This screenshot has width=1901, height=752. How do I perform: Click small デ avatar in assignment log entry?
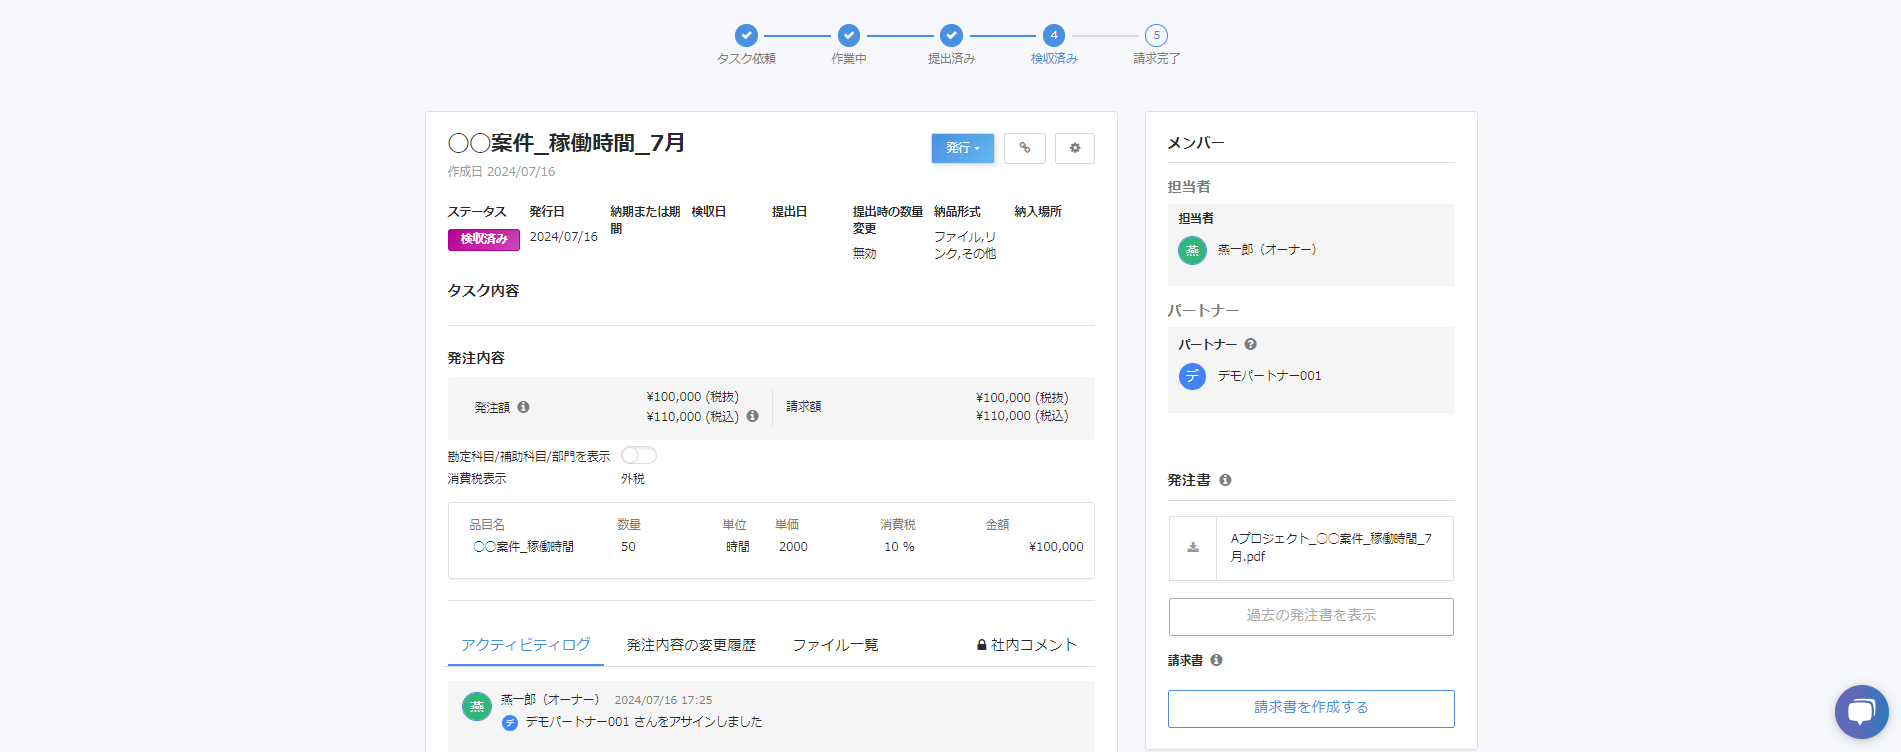(x=510, y=722)
